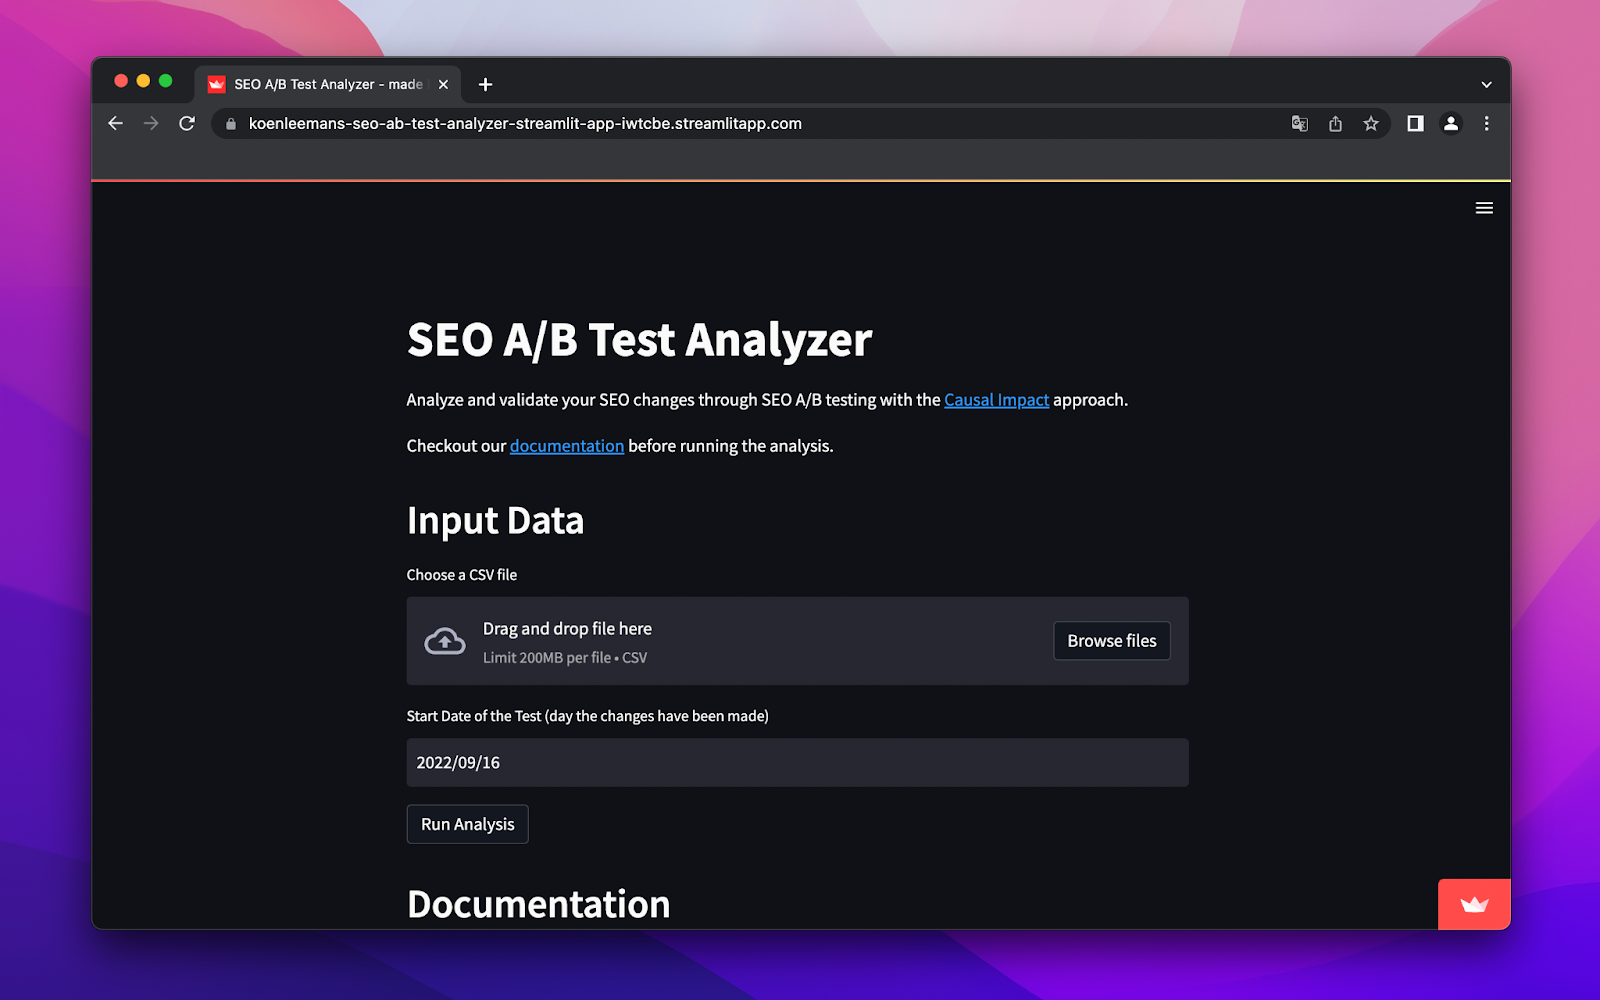The image size is (1600, 1000).
Task: Toggle the browser side panel
Action: 1415,124
